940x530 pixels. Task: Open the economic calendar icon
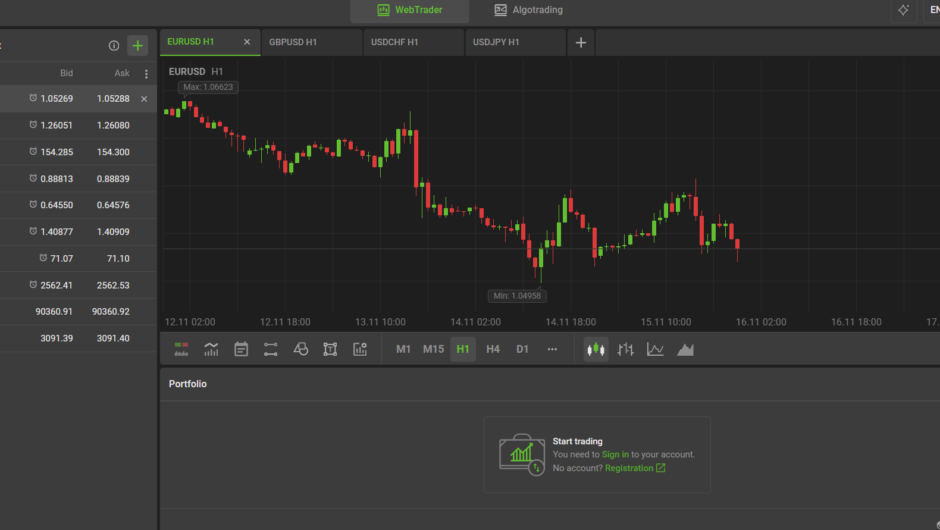[x=241, y=350]
